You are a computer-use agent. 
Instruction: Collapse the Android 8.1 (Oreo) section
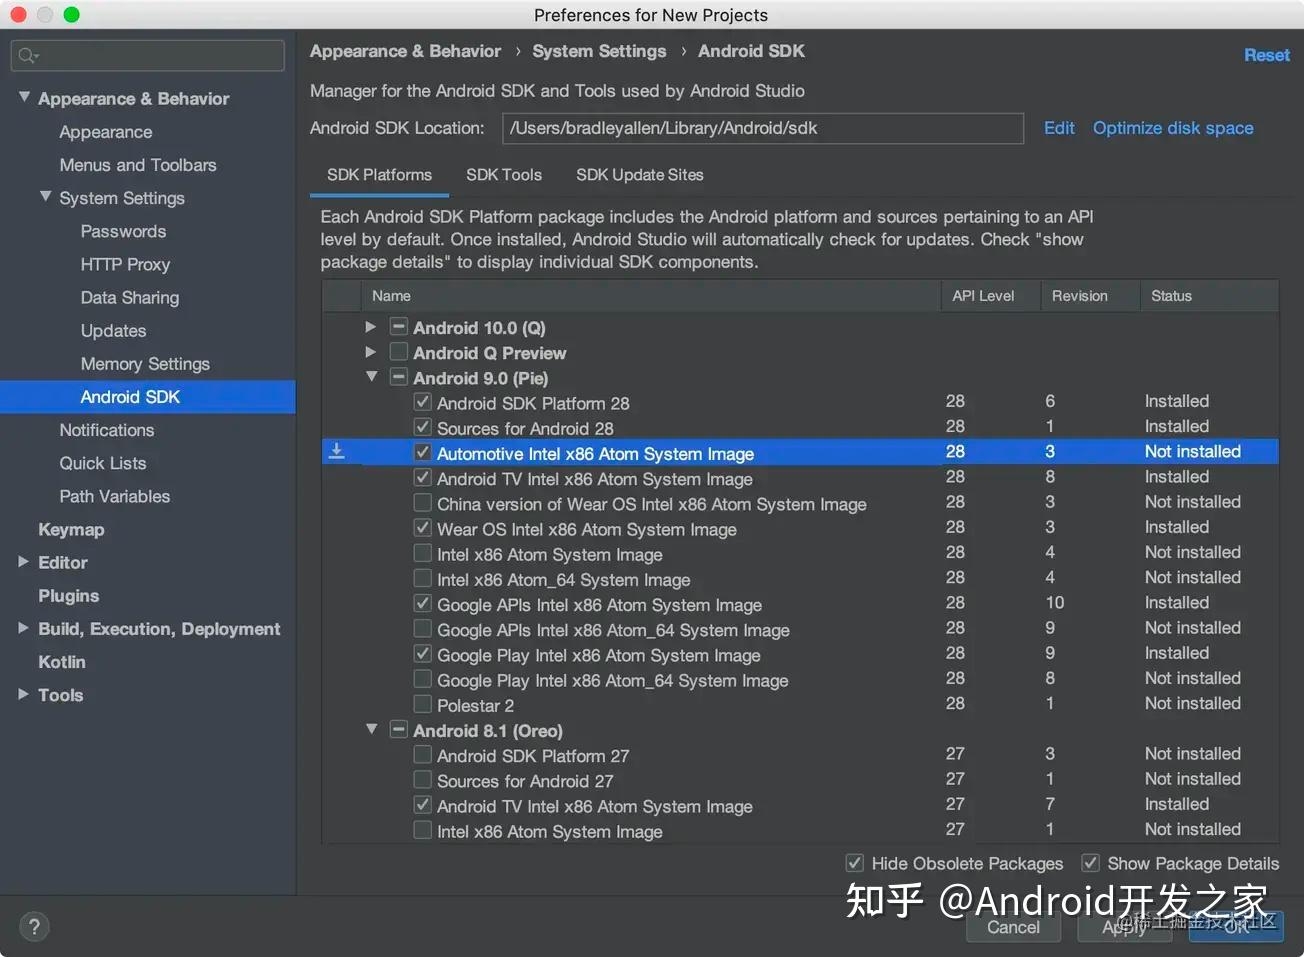click(371, 730)
